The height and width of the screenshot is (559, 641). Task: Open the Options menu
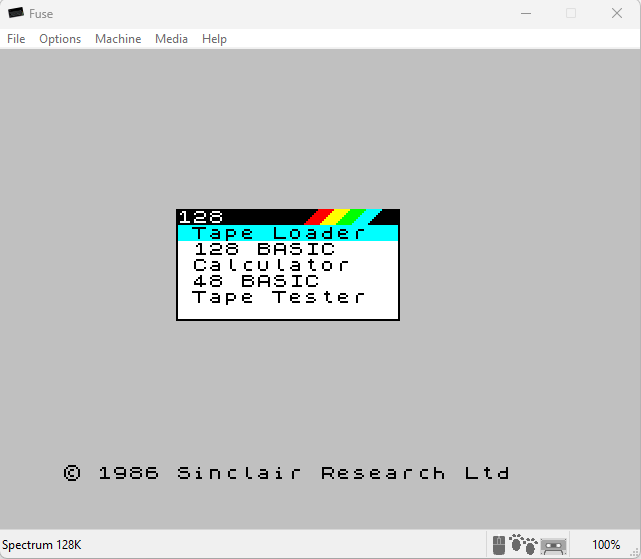click(x=60, y=39)
